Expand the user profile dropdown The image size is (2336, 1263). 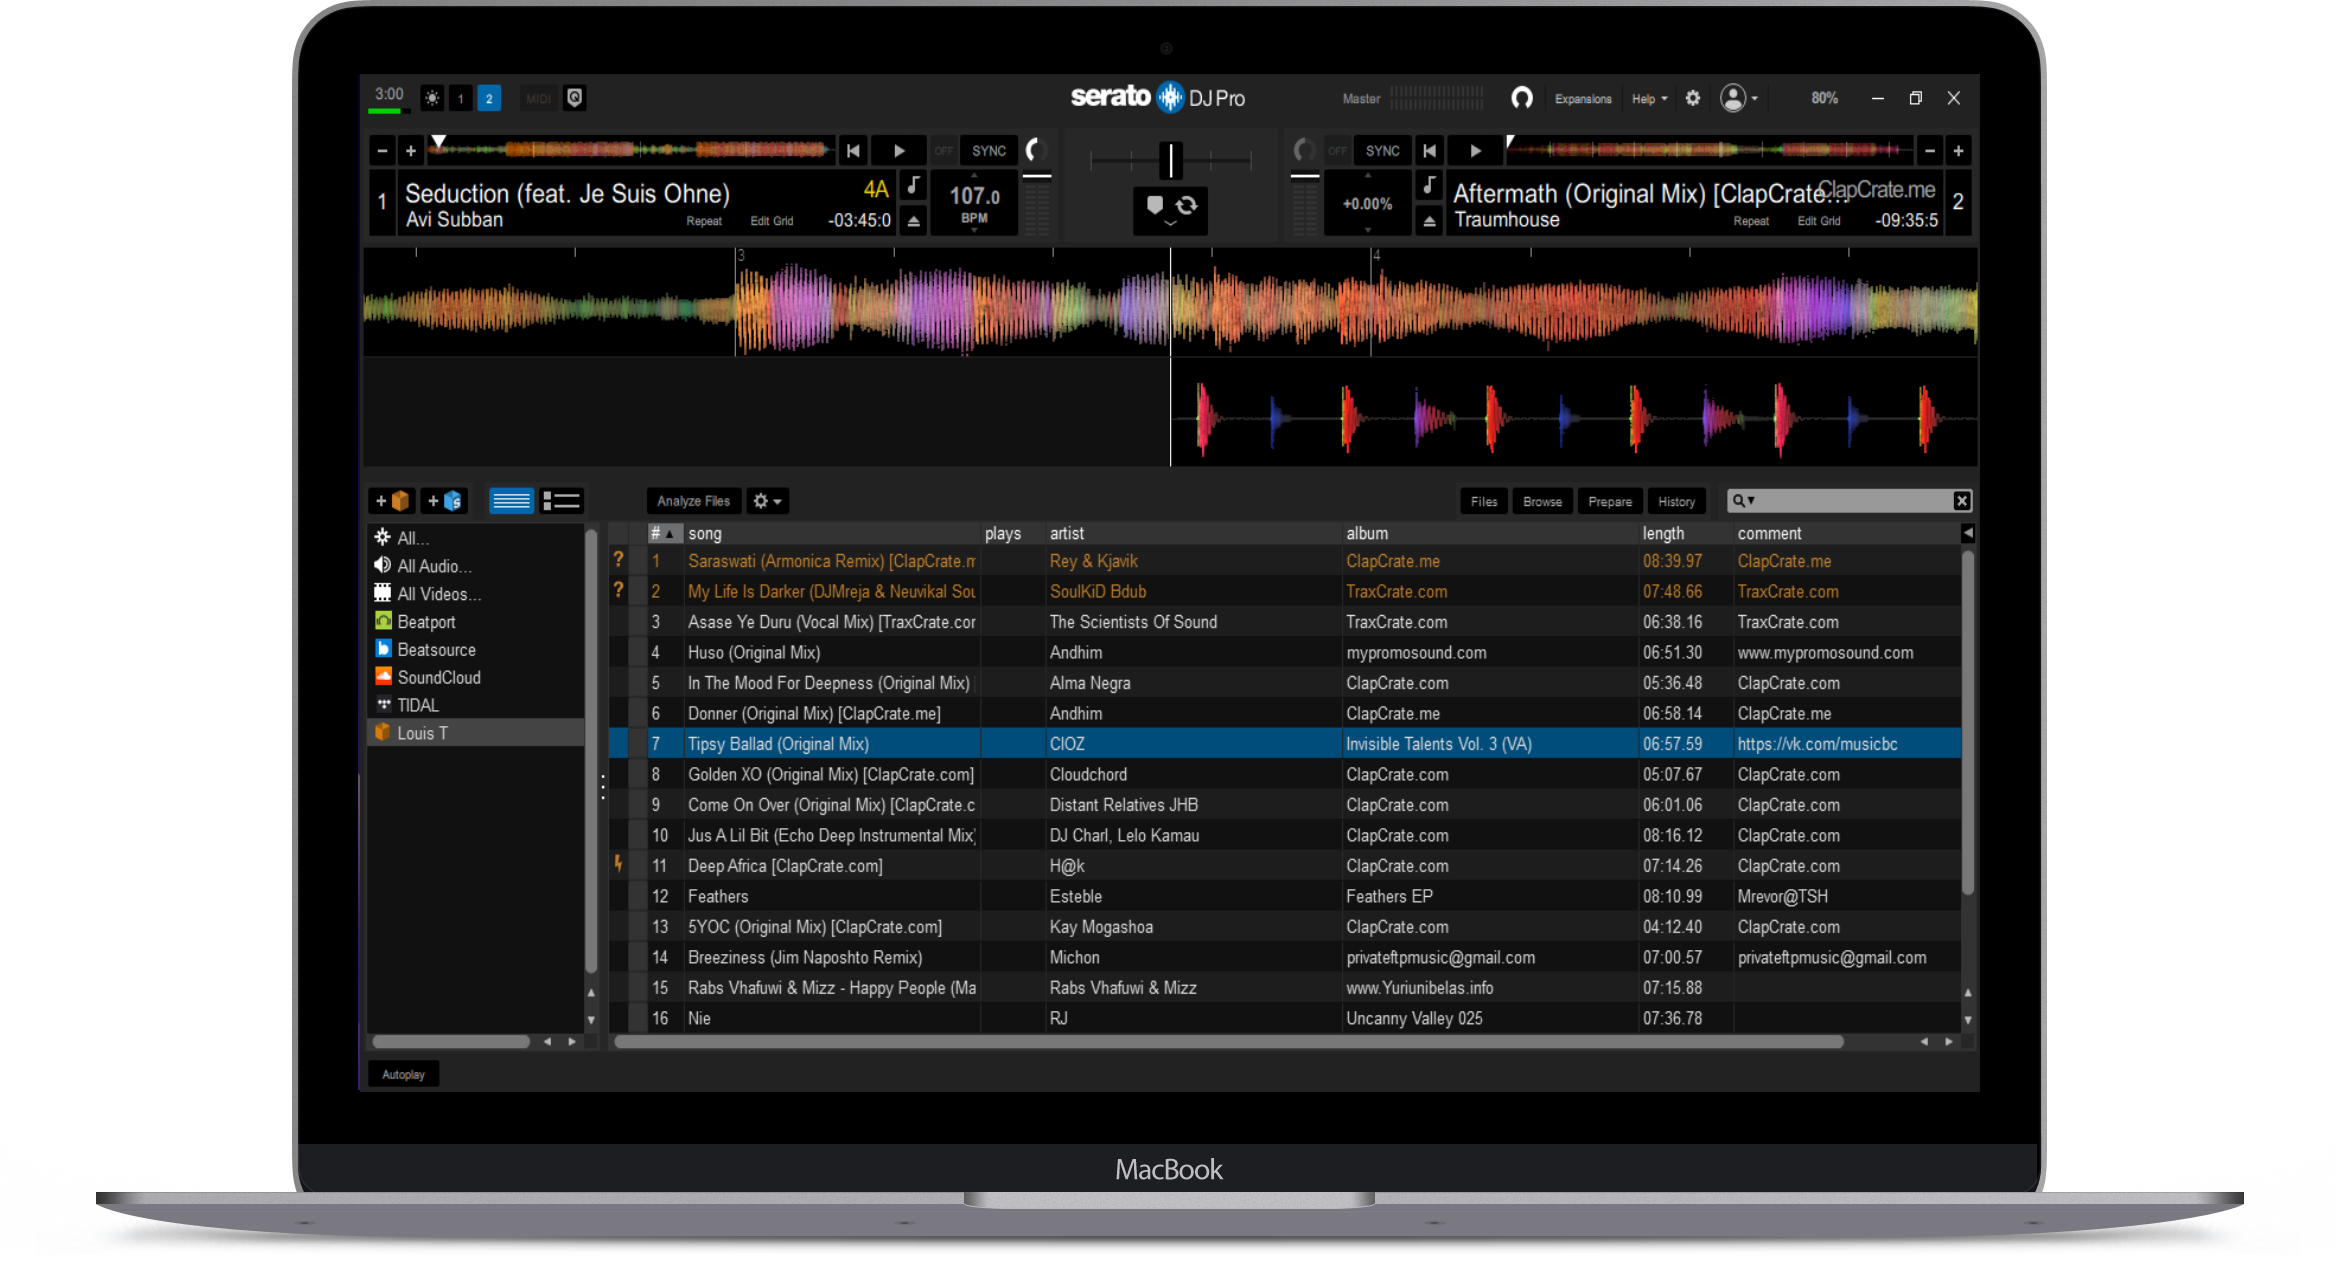pos(1739,98)
